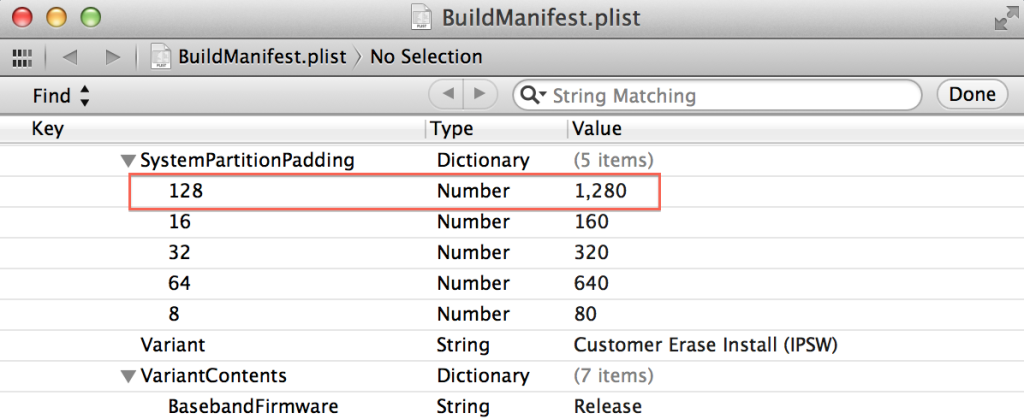Image resolution: width=1024 pixels, height=419 pixels.
Task: Open the search options magnifier menu
Action: click(x=534, y=96)
